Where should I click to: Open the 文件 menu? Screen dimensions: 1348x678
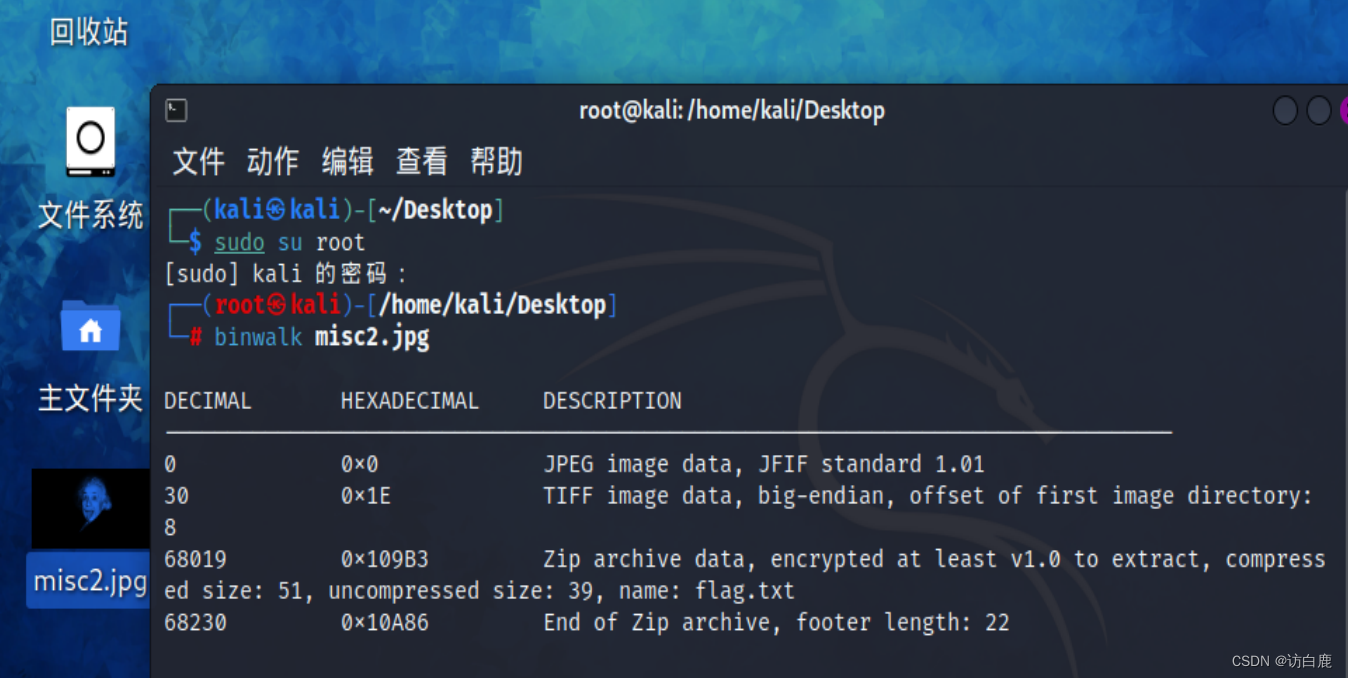tap(197, 161)
